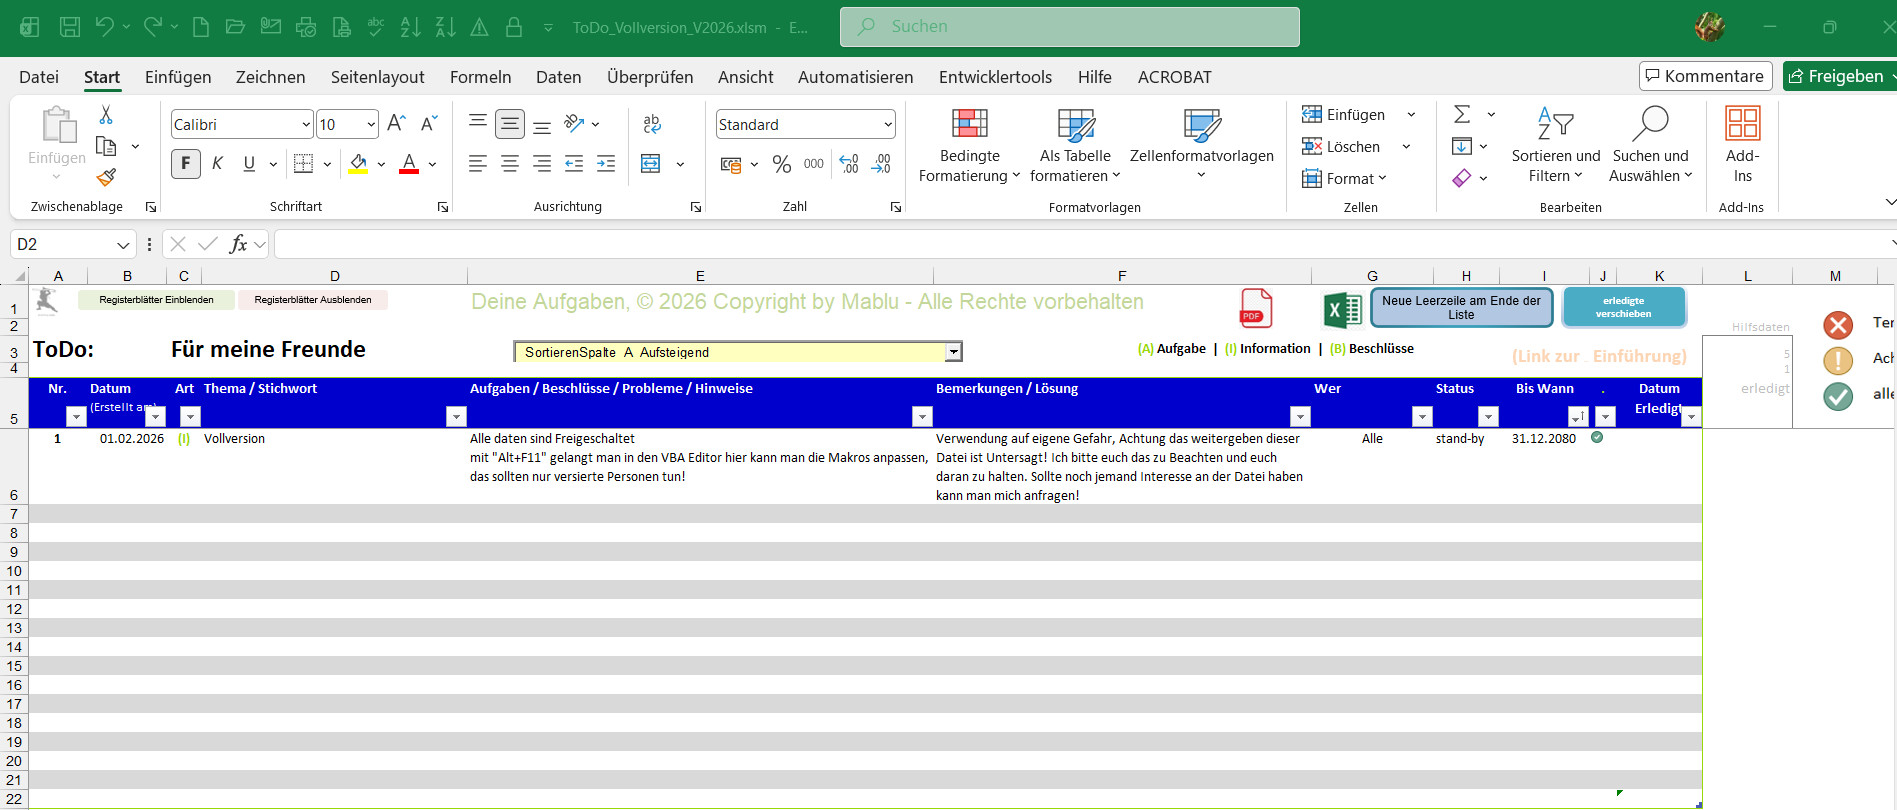Toggle bold formatting F button
1897x810 pixels.
coord(186,164)
